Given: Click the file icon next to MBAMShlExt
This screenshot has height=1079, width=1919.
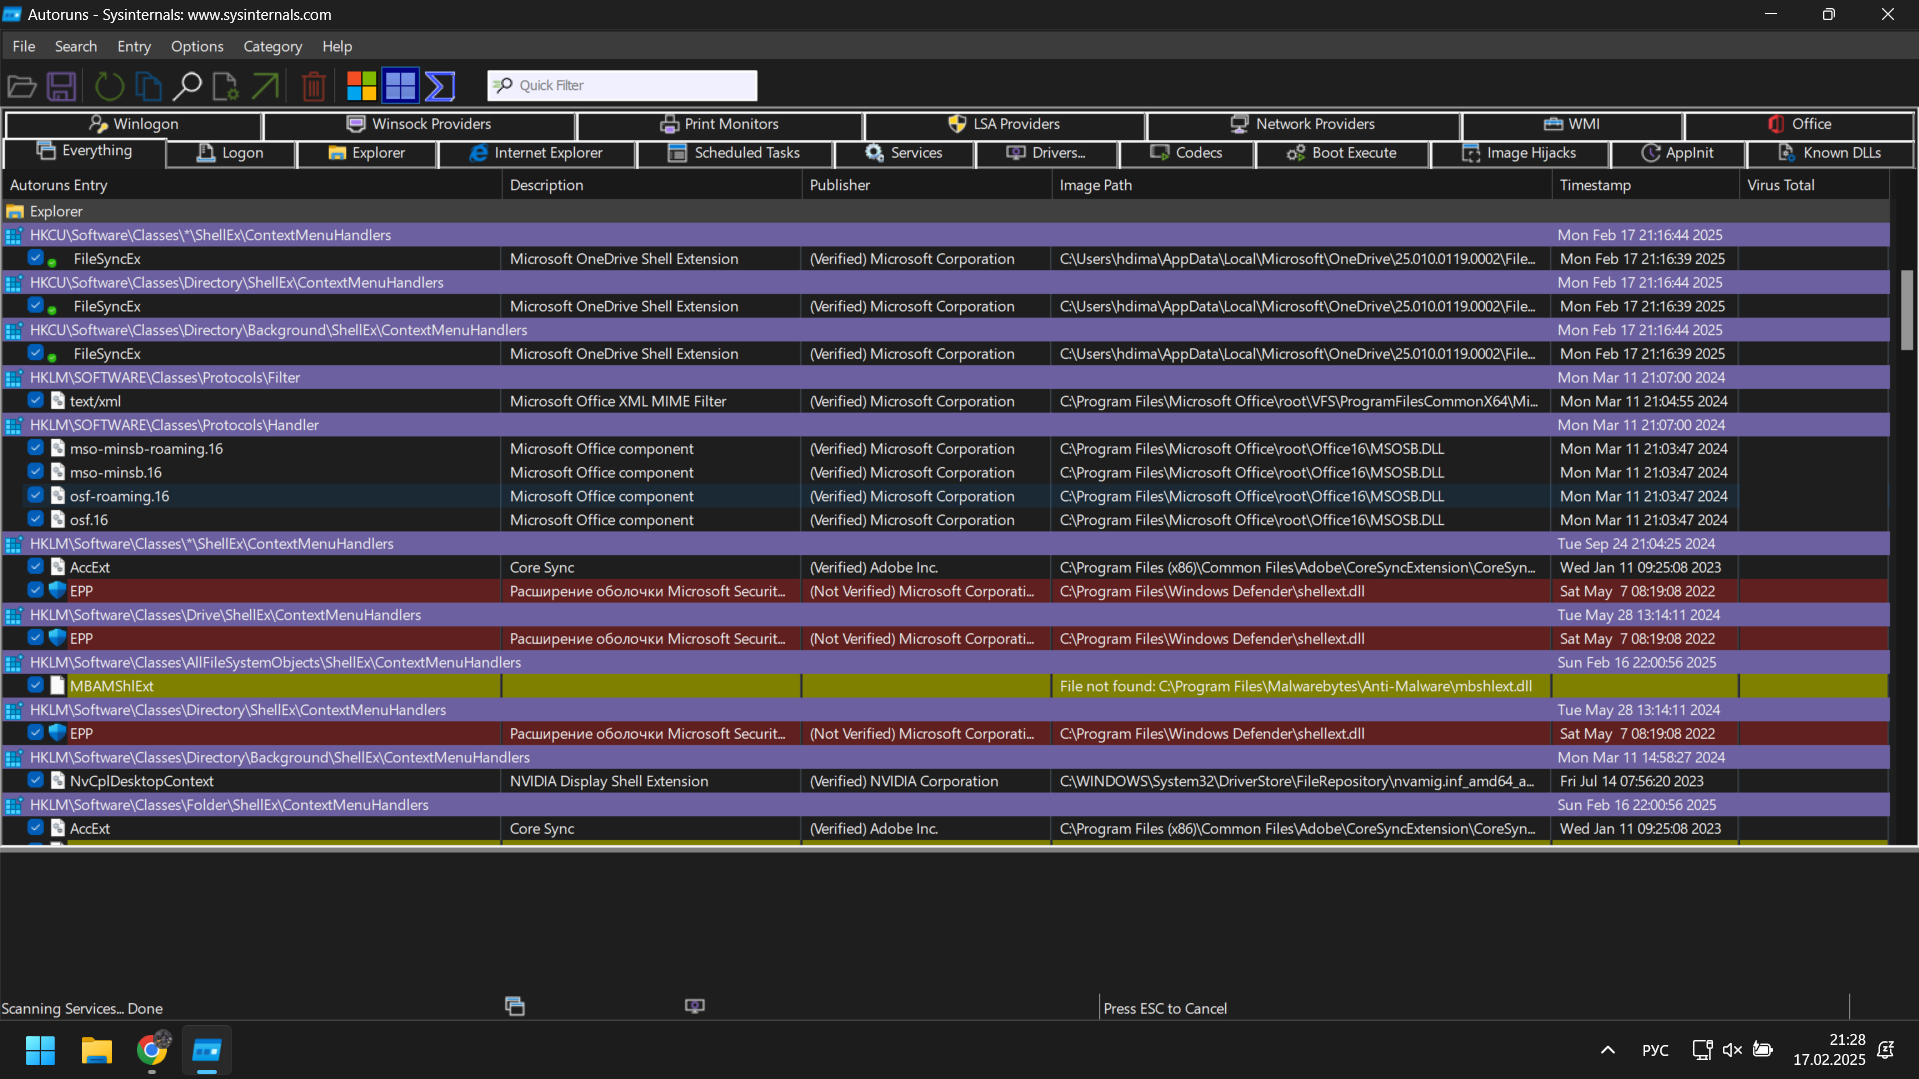Looking at the screenshot, I should pyautogui.click(x=57, y=686).
